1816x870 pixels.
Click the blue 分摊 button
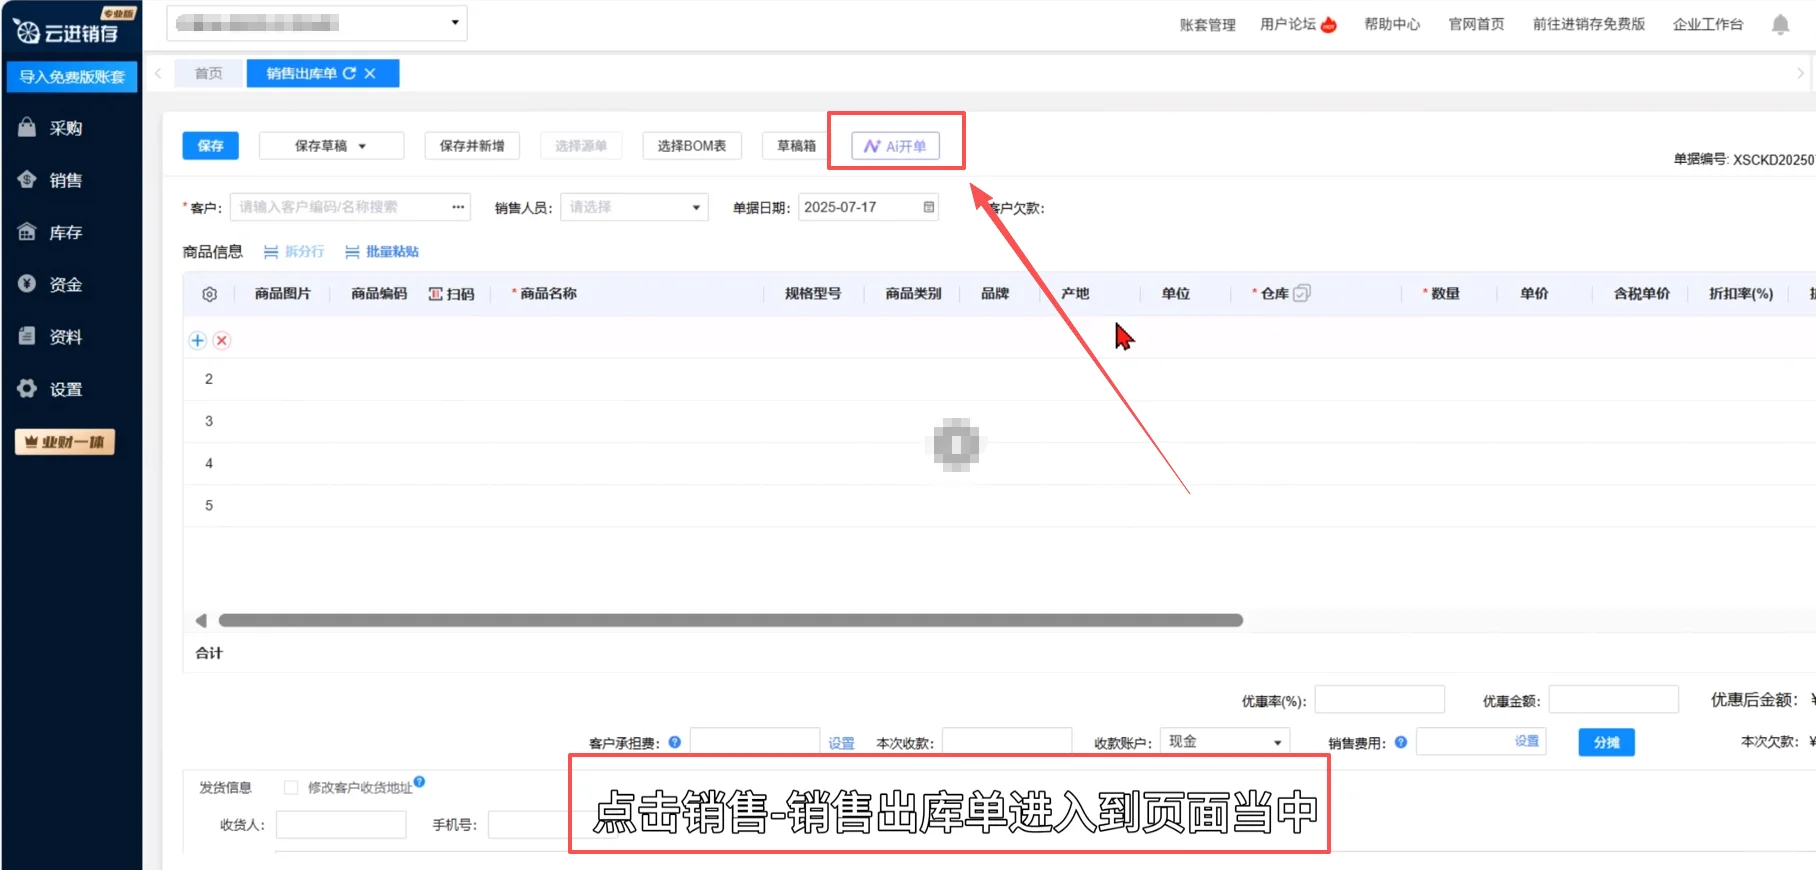click(1606, 742)
